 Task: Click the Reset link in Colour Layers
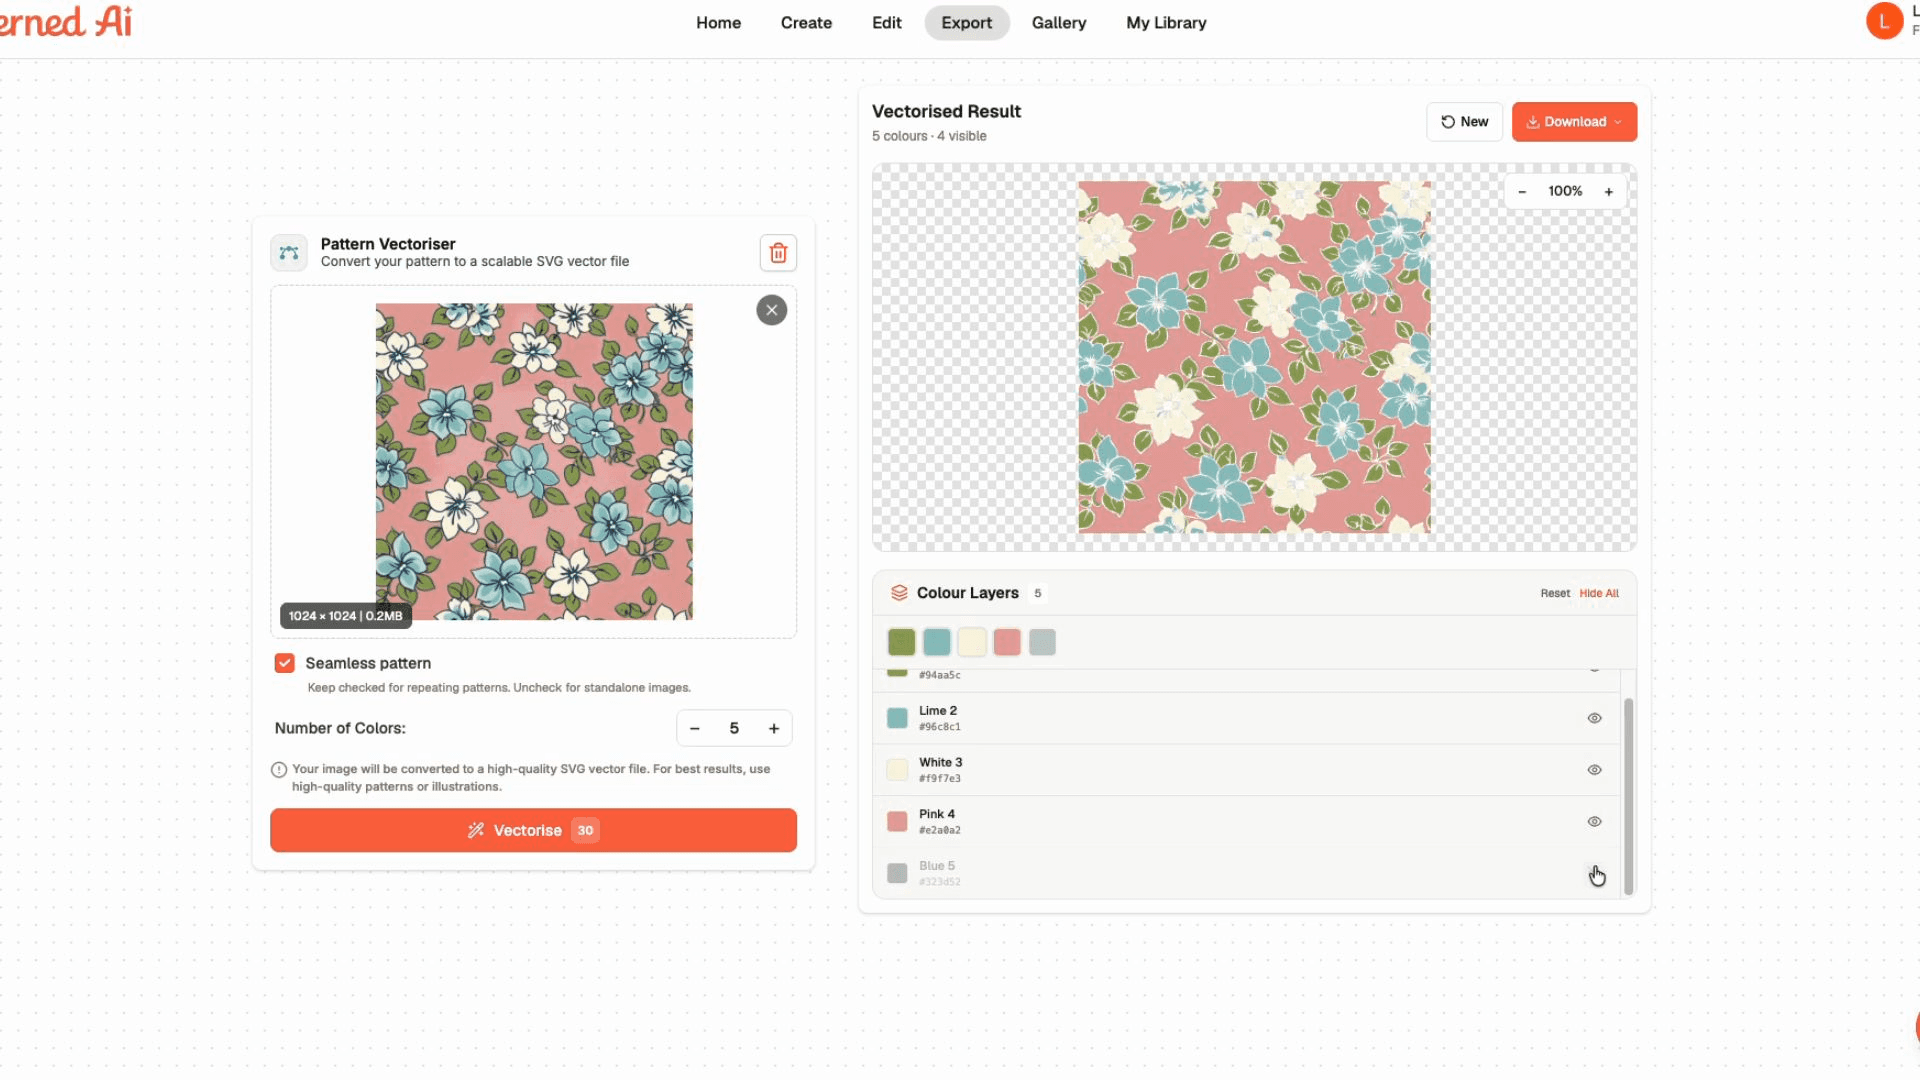tap(1555, 593)
